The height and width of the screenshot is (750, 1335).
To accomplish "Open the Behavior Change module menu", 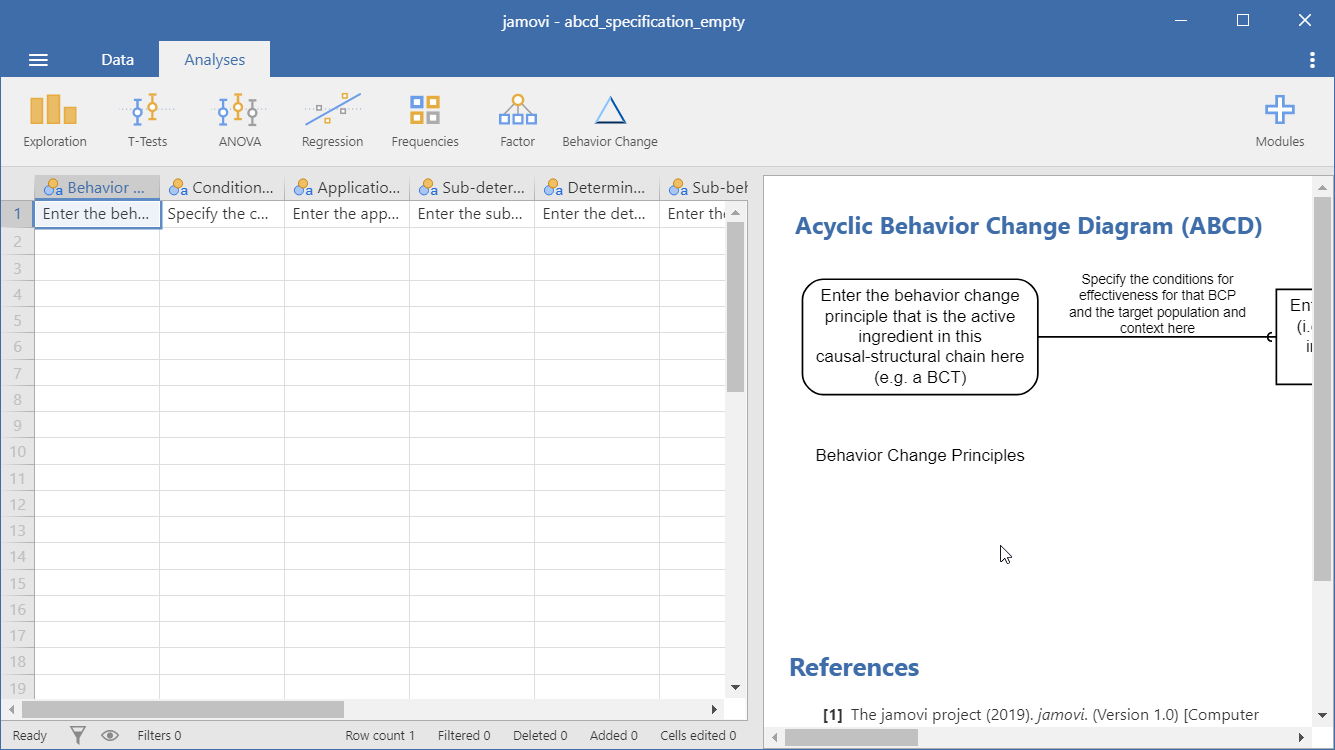I will [x=610, y=121].
